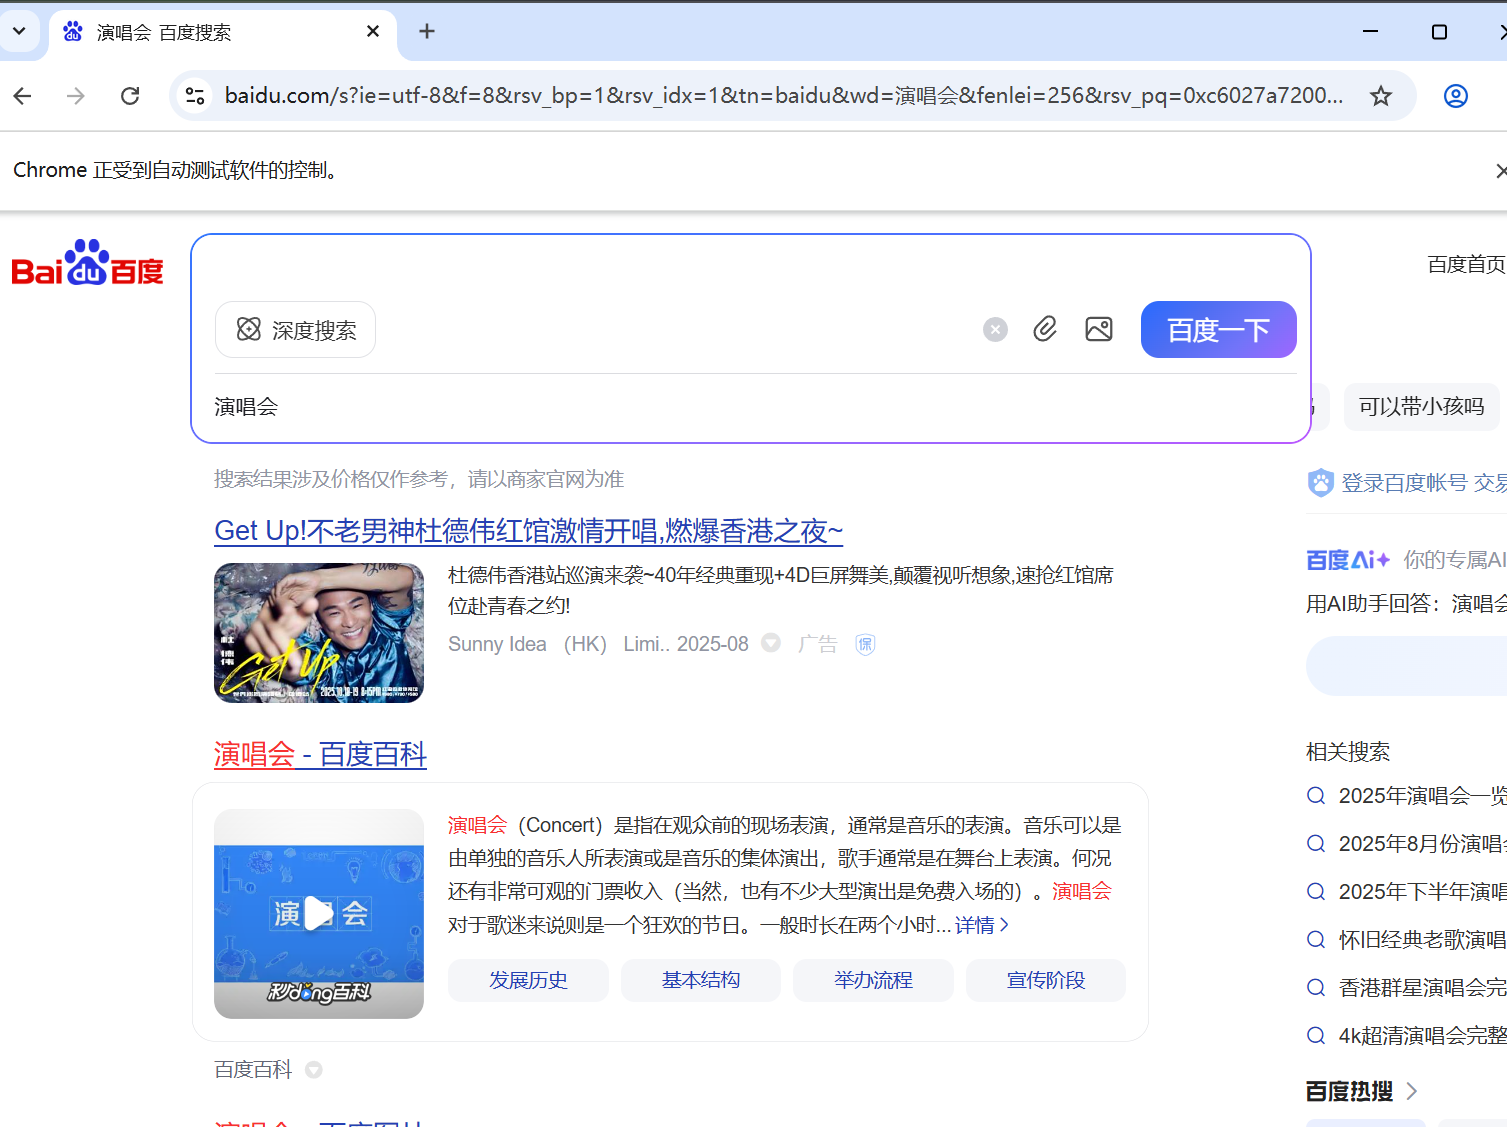The image size is (1507, 1127).
Task: Open related search 2025年8月份演唱会
Action: point(1422,844)
